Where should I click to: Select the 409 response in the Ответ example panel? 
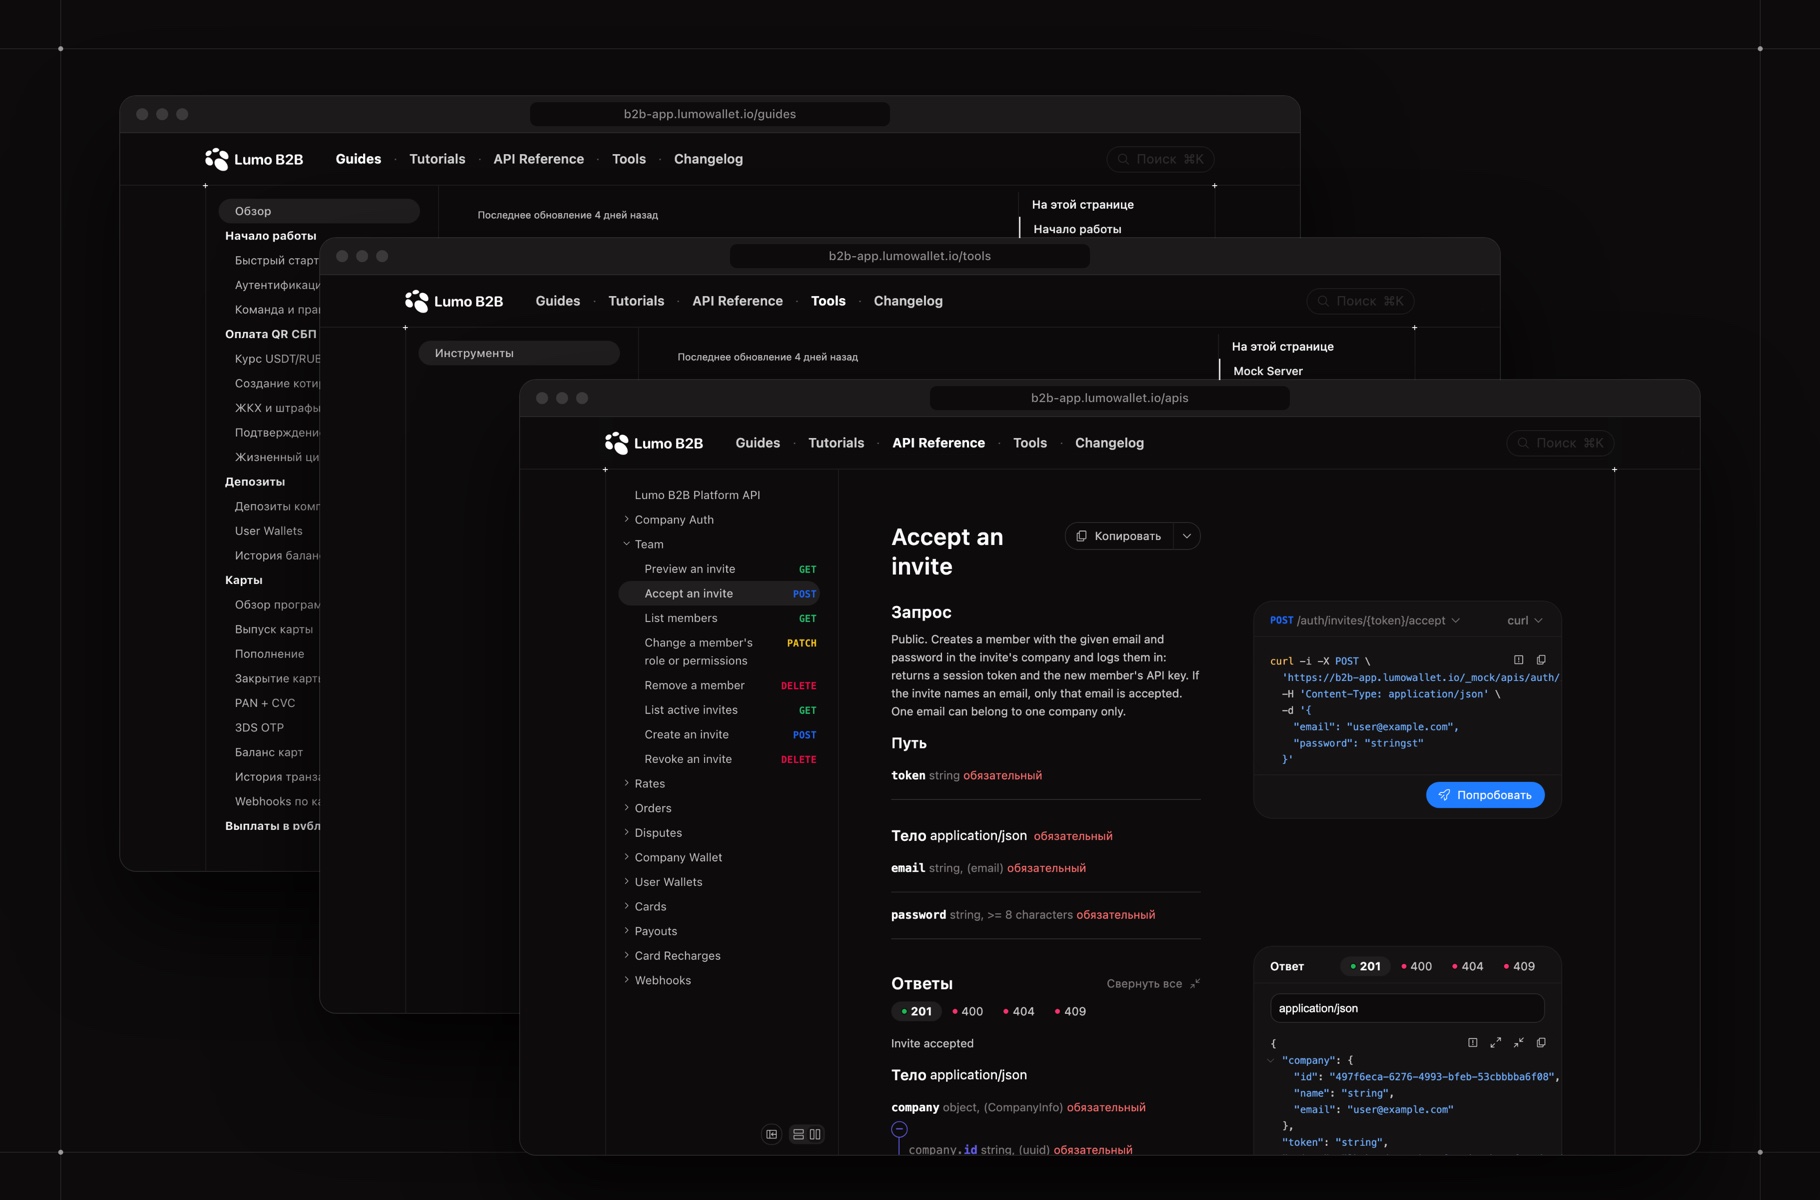1518,967
